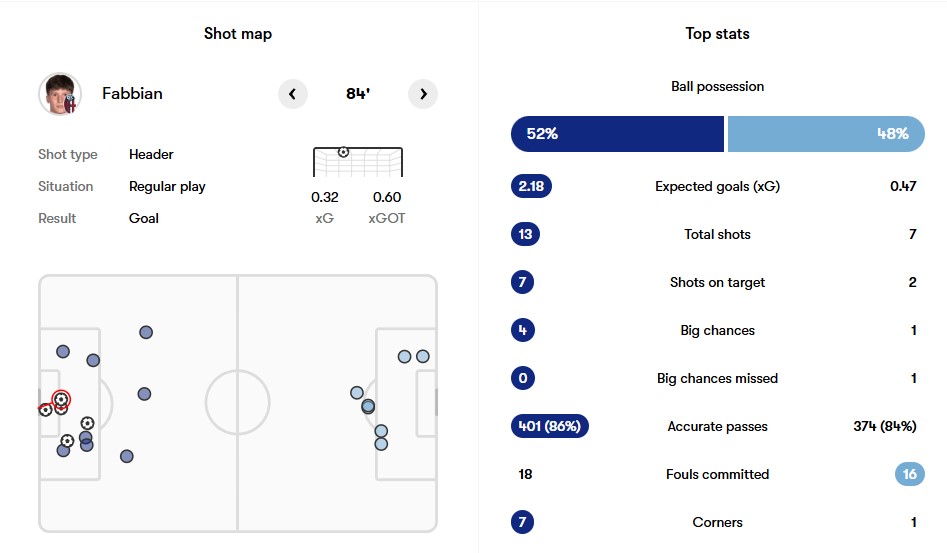The image size is (947, 553).
Task: Select the away shot dot closest to the right goal
Action: tap(423, 357)
